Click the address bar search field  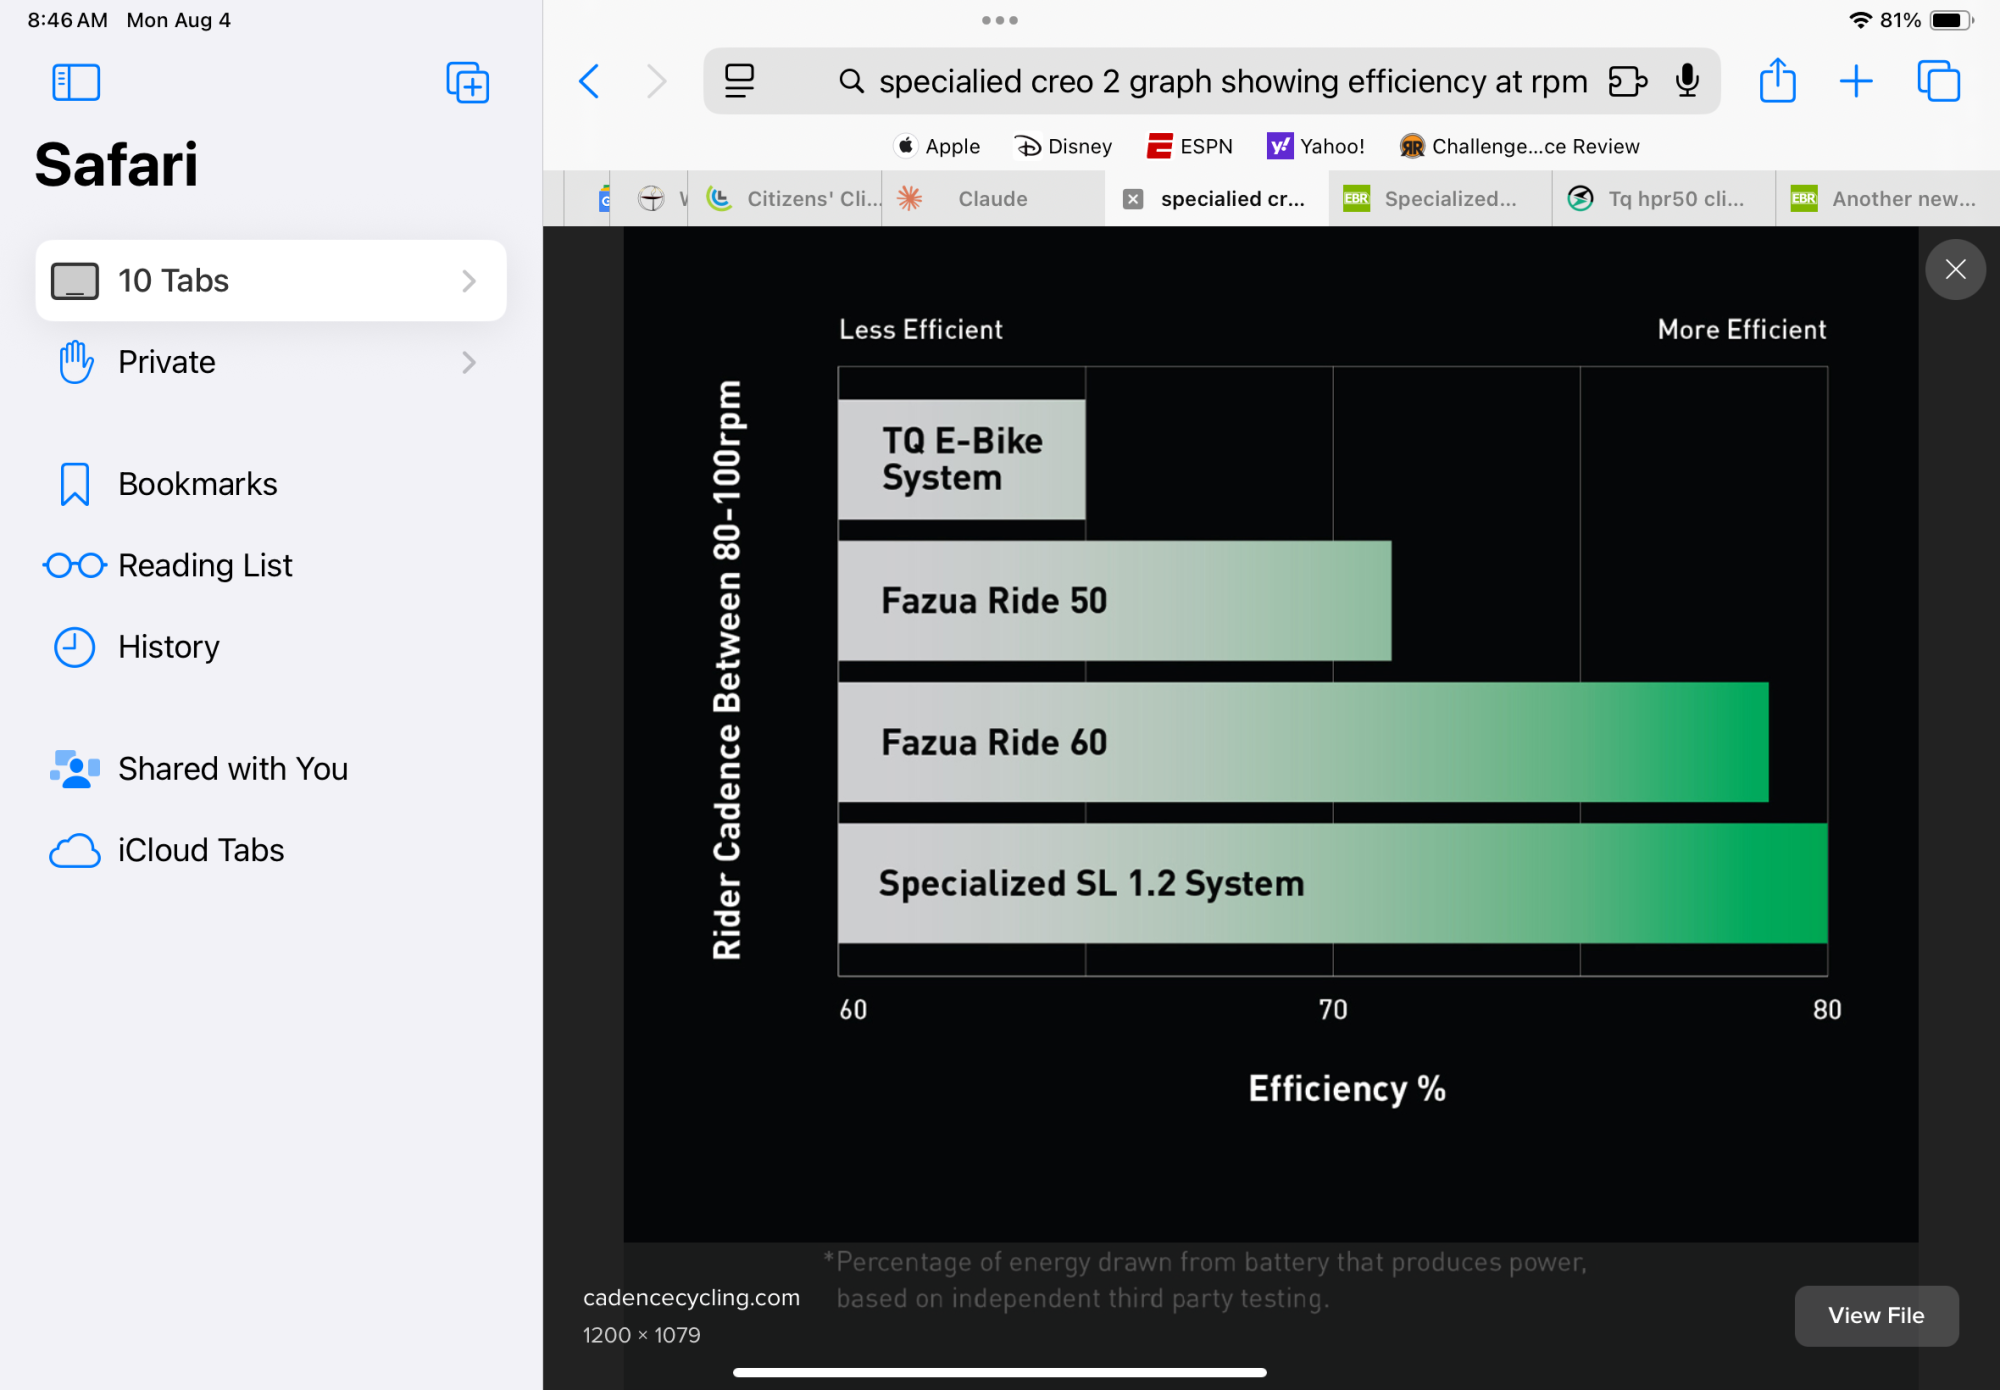(x=1211, y=81)
